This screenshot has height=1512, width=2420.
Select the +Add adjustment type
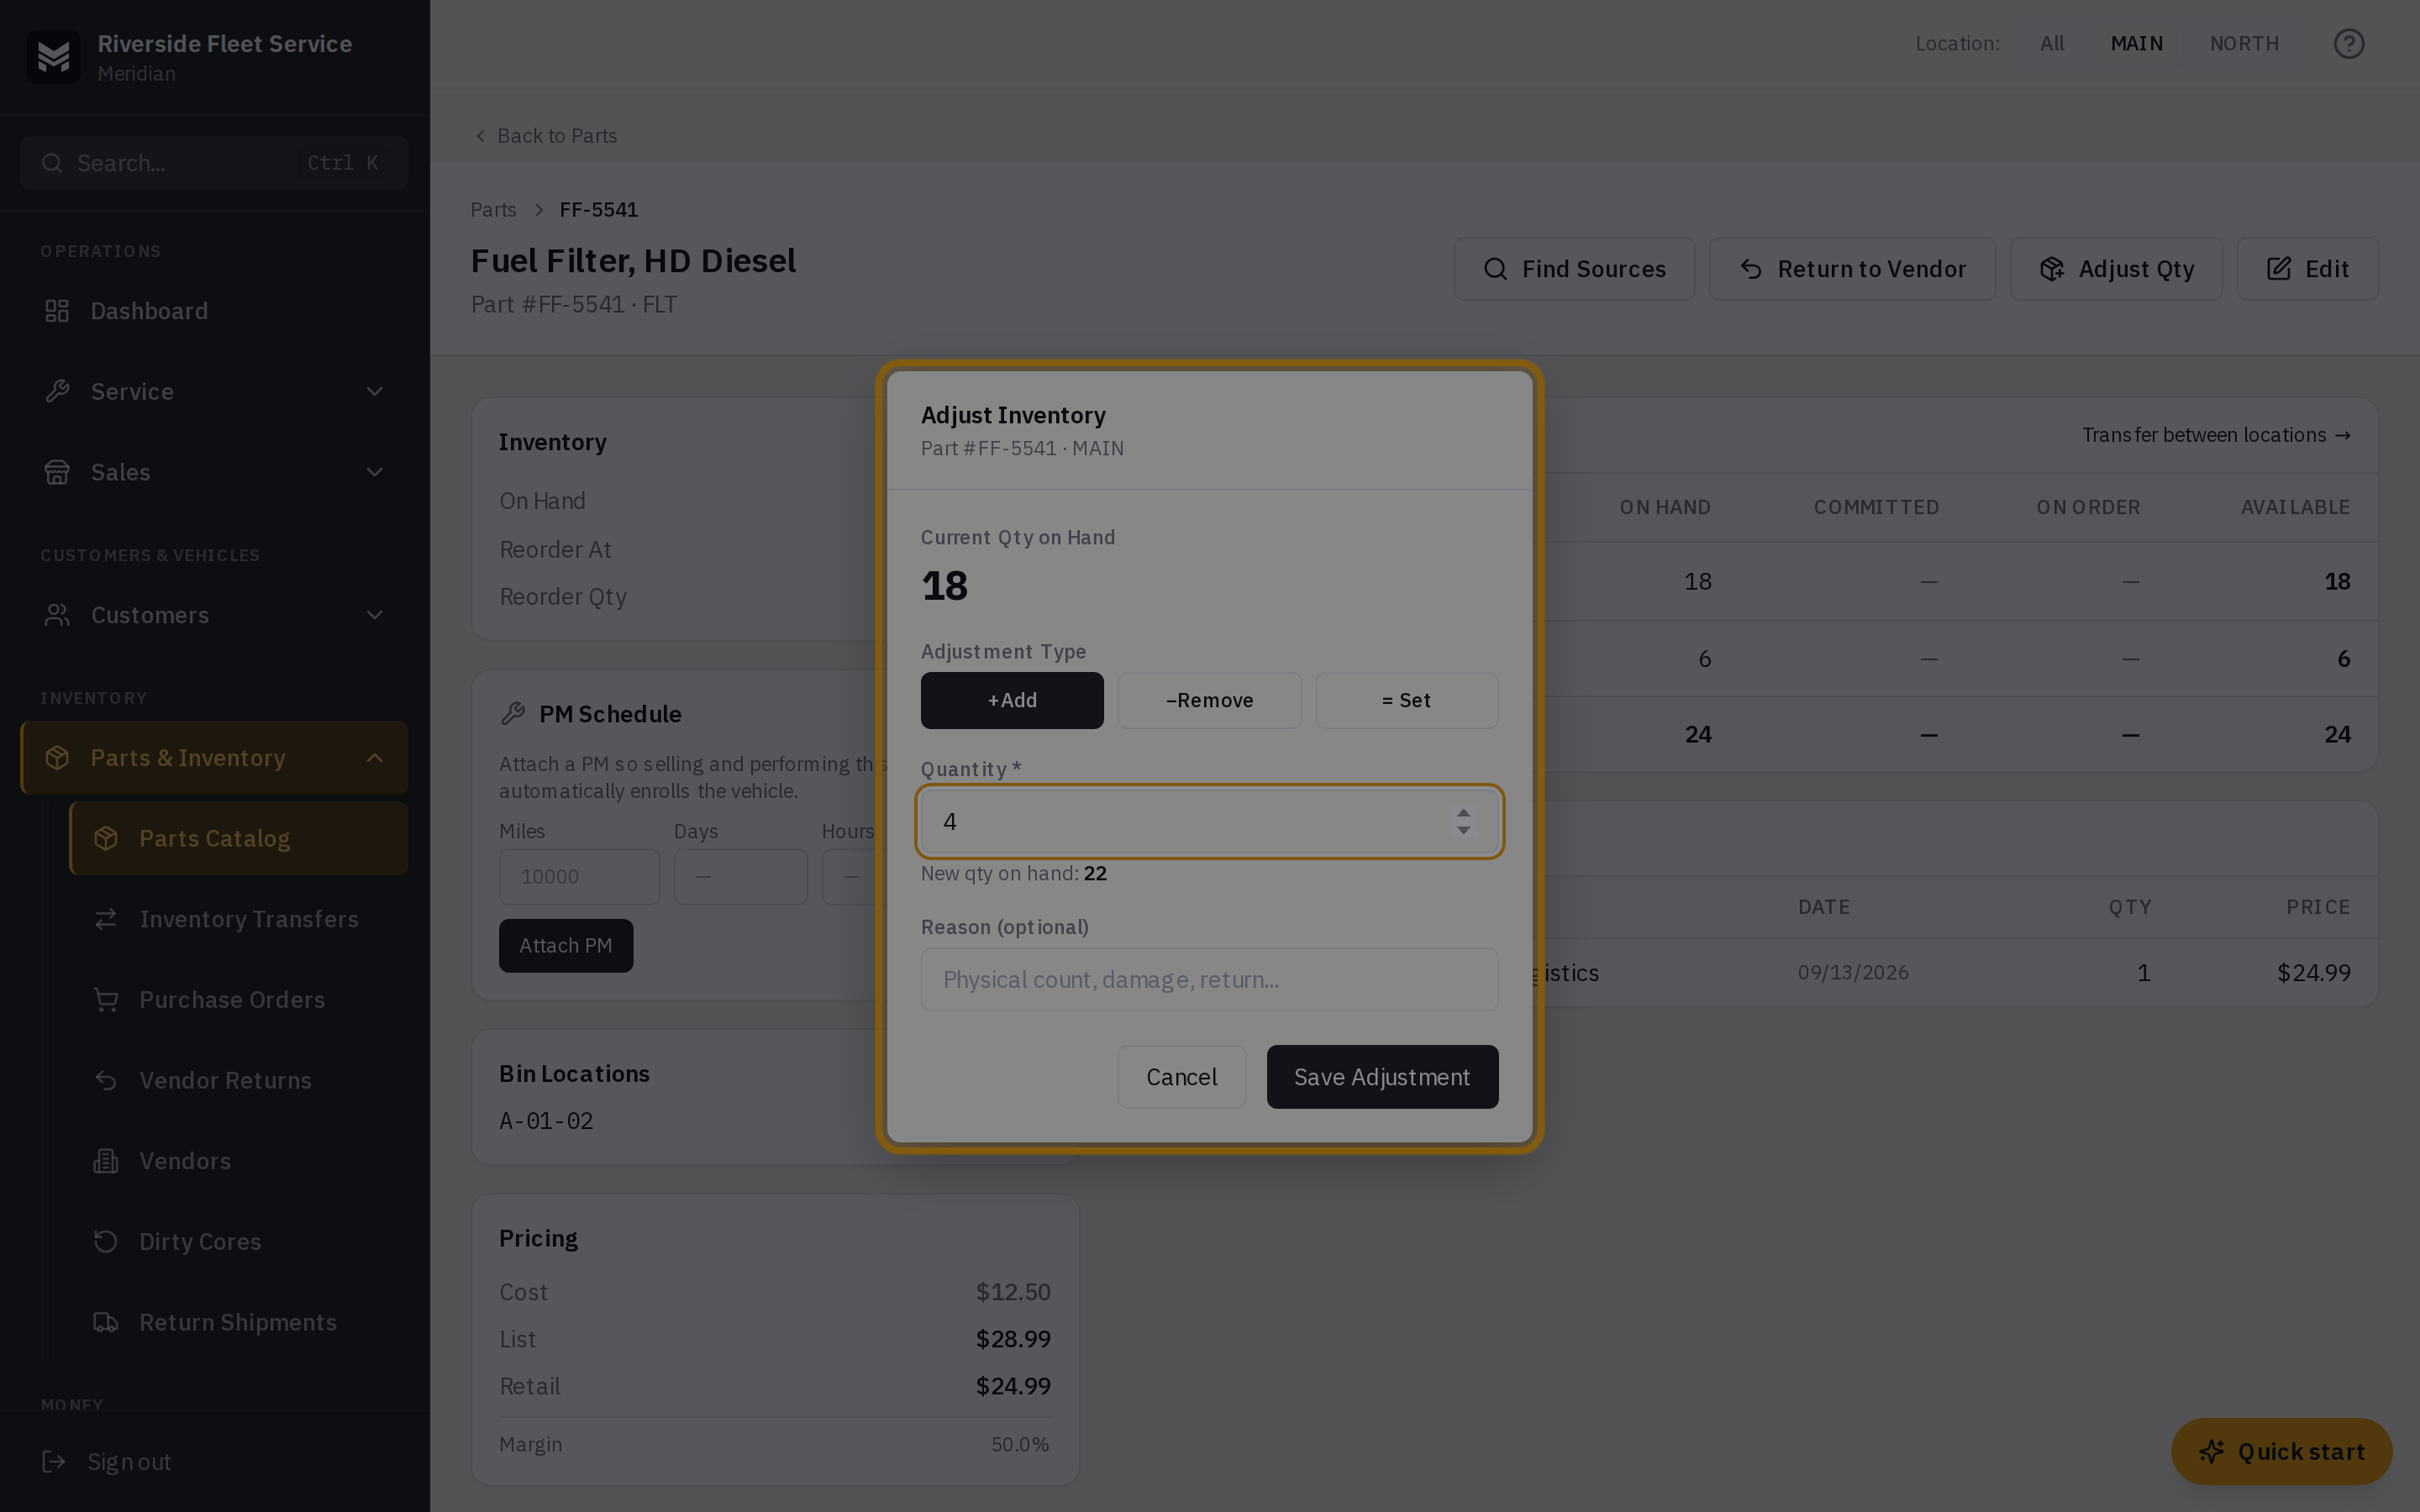pos(1012,700)
